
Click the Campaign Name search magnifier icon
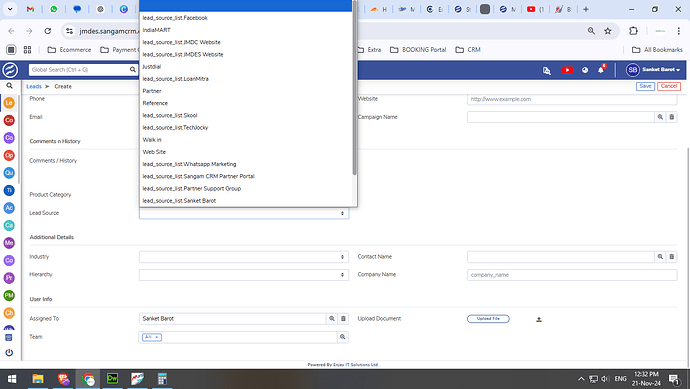660,117
